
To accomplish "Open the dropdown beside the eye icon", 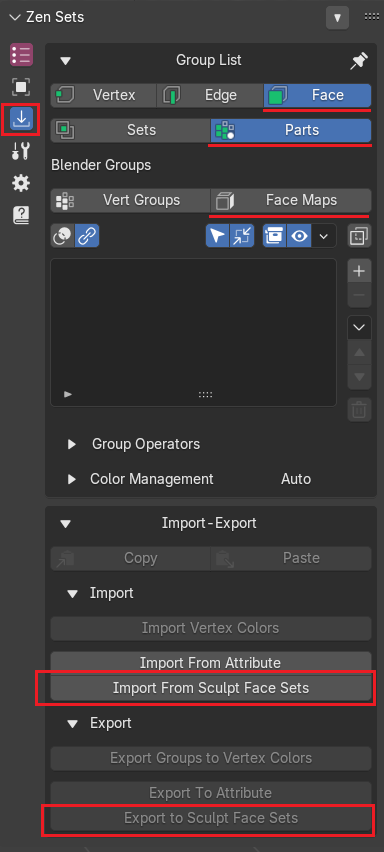I will click(x=324, y=236).
